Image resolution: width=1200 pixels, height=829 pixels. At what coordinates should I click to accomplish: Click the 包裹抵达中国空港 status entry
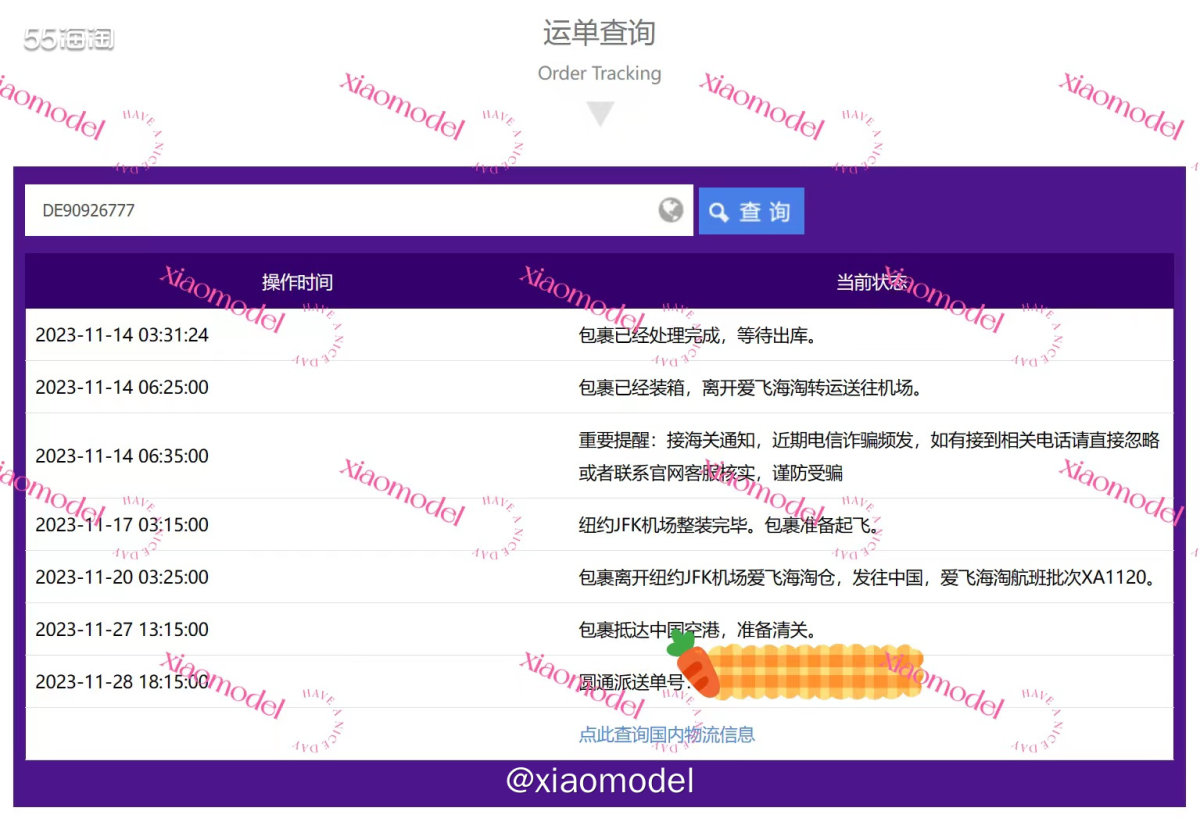(x=698, y=629)
